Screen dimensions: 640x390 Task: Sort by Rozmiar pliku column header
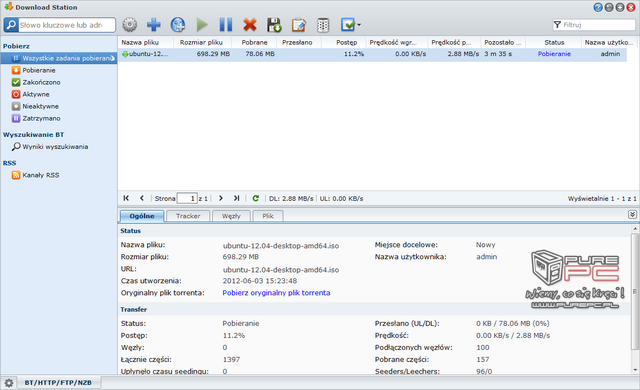point(202,42)
